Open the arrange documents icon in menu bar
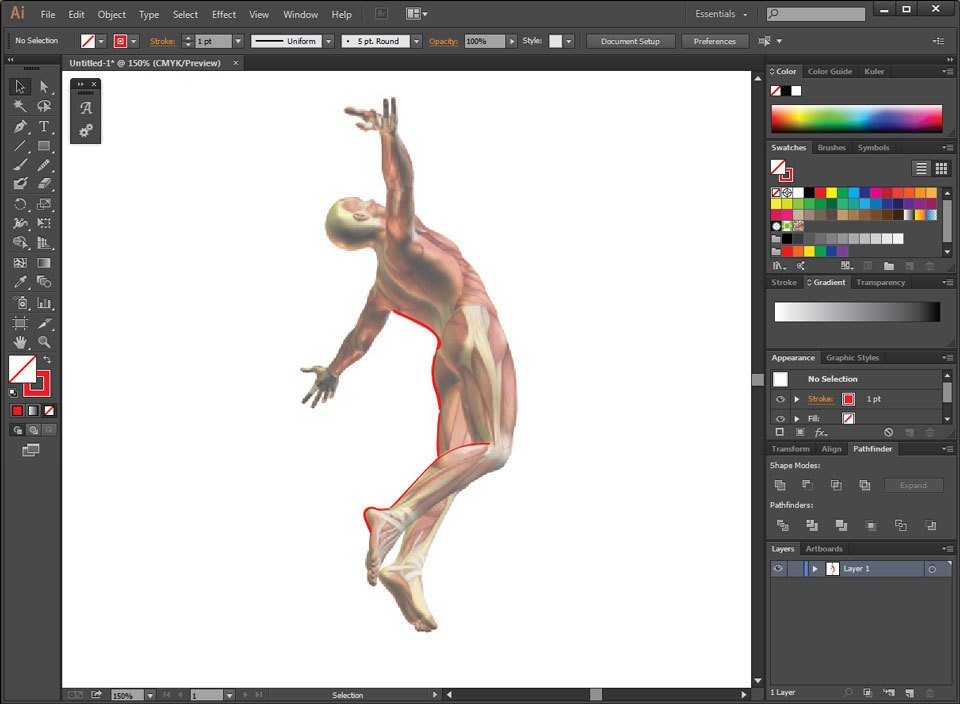The image size is (960, 704). pyautogui.click(x=416, y=13)
